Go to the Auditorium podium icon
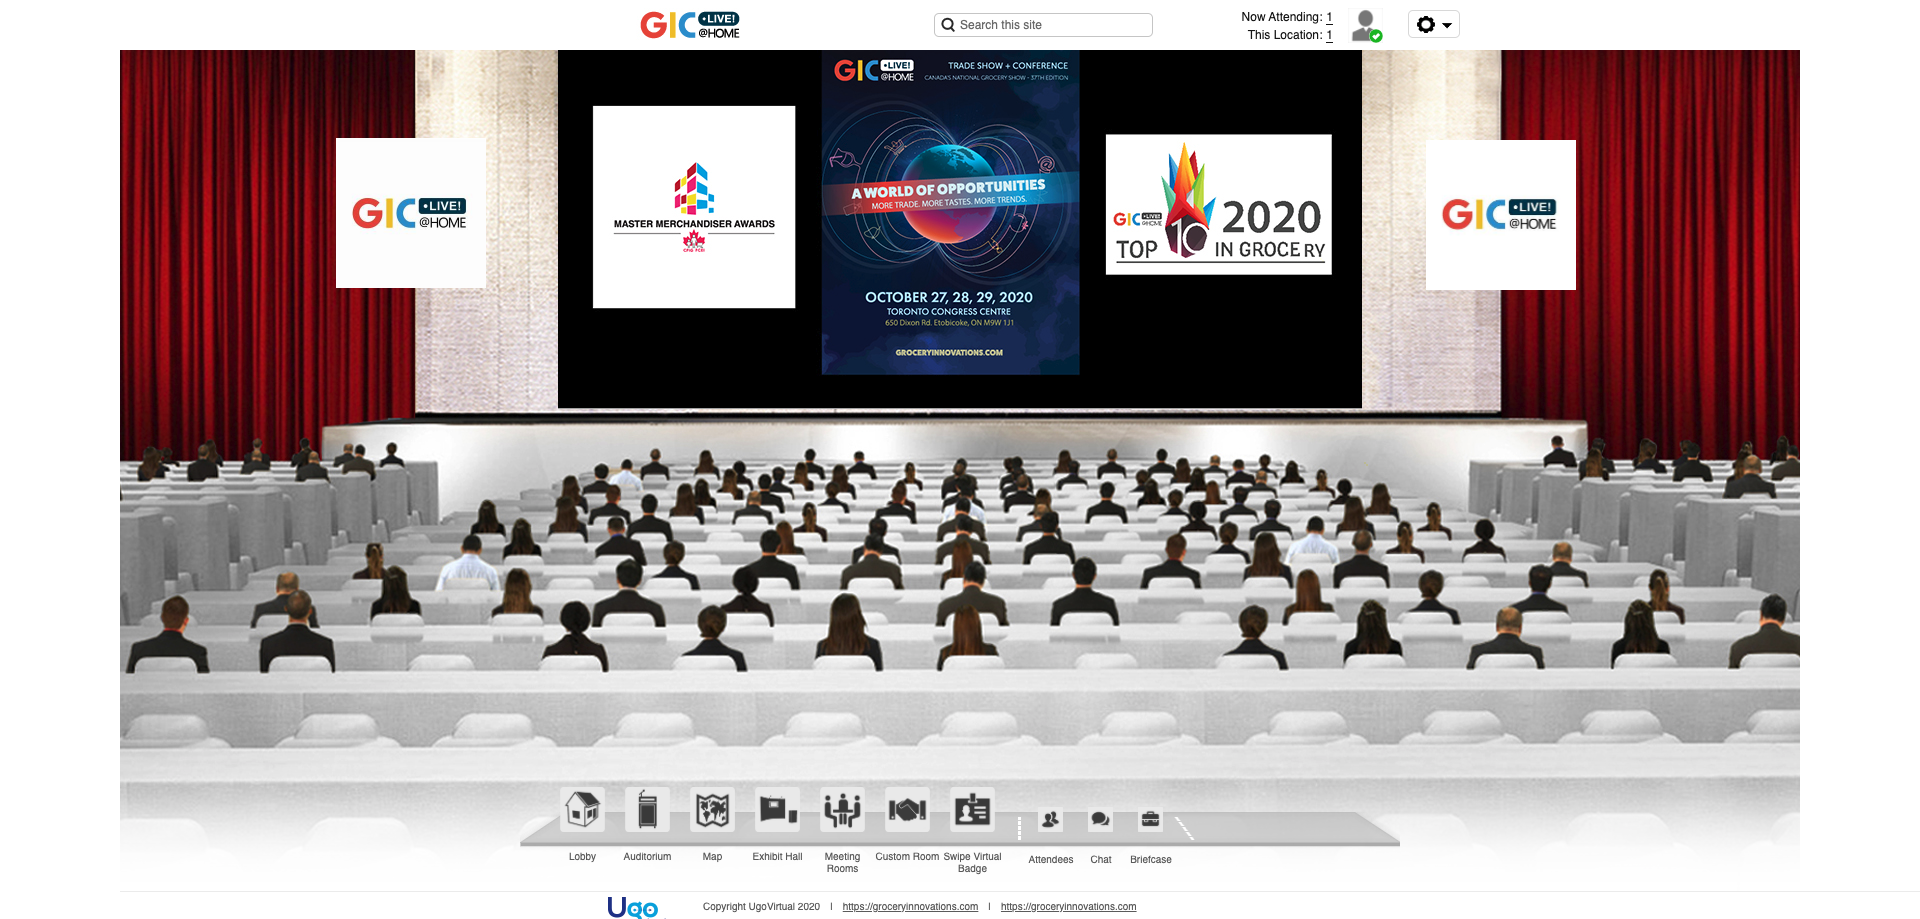The width and height of the screenshot is (1920, 919). tap(647, 810)
